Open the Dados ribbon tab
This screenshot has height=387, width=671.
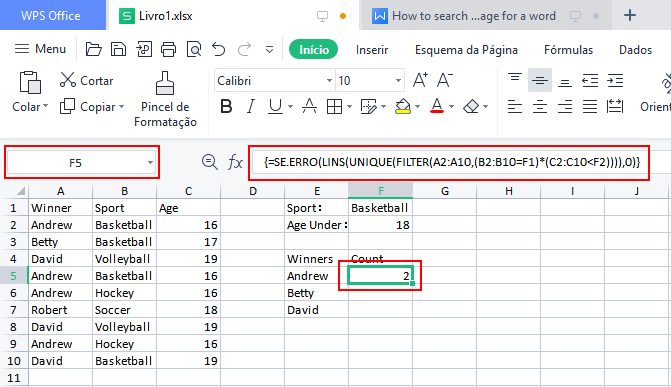coord(635,50)
